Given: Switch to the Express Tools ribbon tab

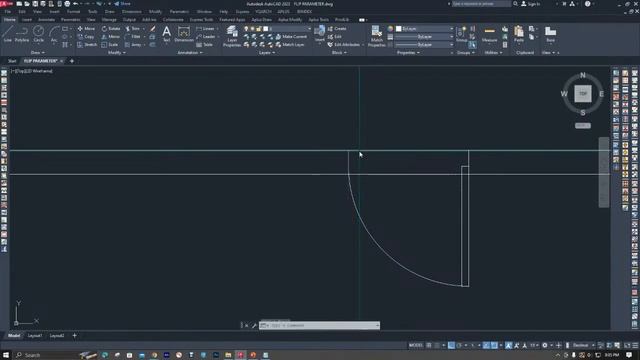Looking at the screenshot, I should pos(201,20).
